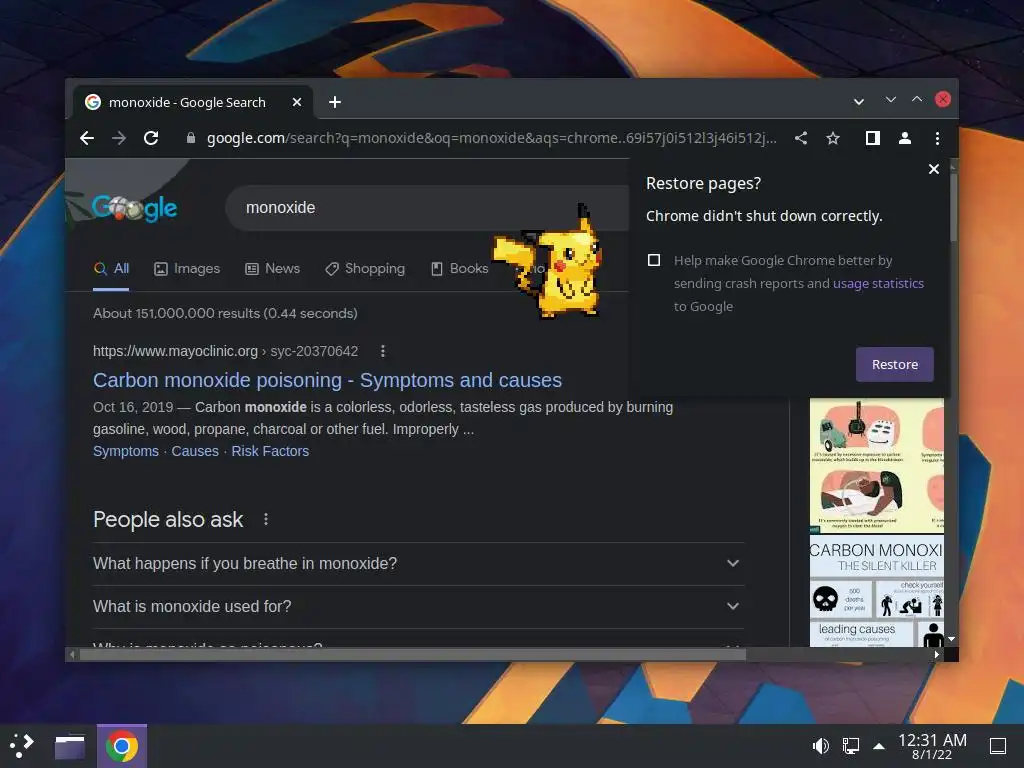The width and height of the screenshot is (1024, 768).
Task: Click the Restore button
Action: point(895,364)
